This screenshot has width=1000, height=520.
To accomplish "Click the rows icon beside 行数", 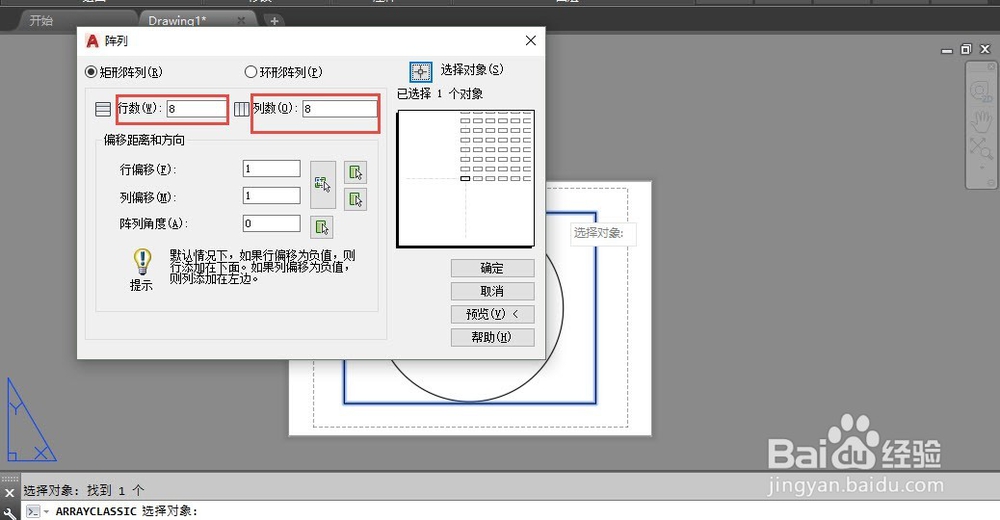I will pos(103,109).
